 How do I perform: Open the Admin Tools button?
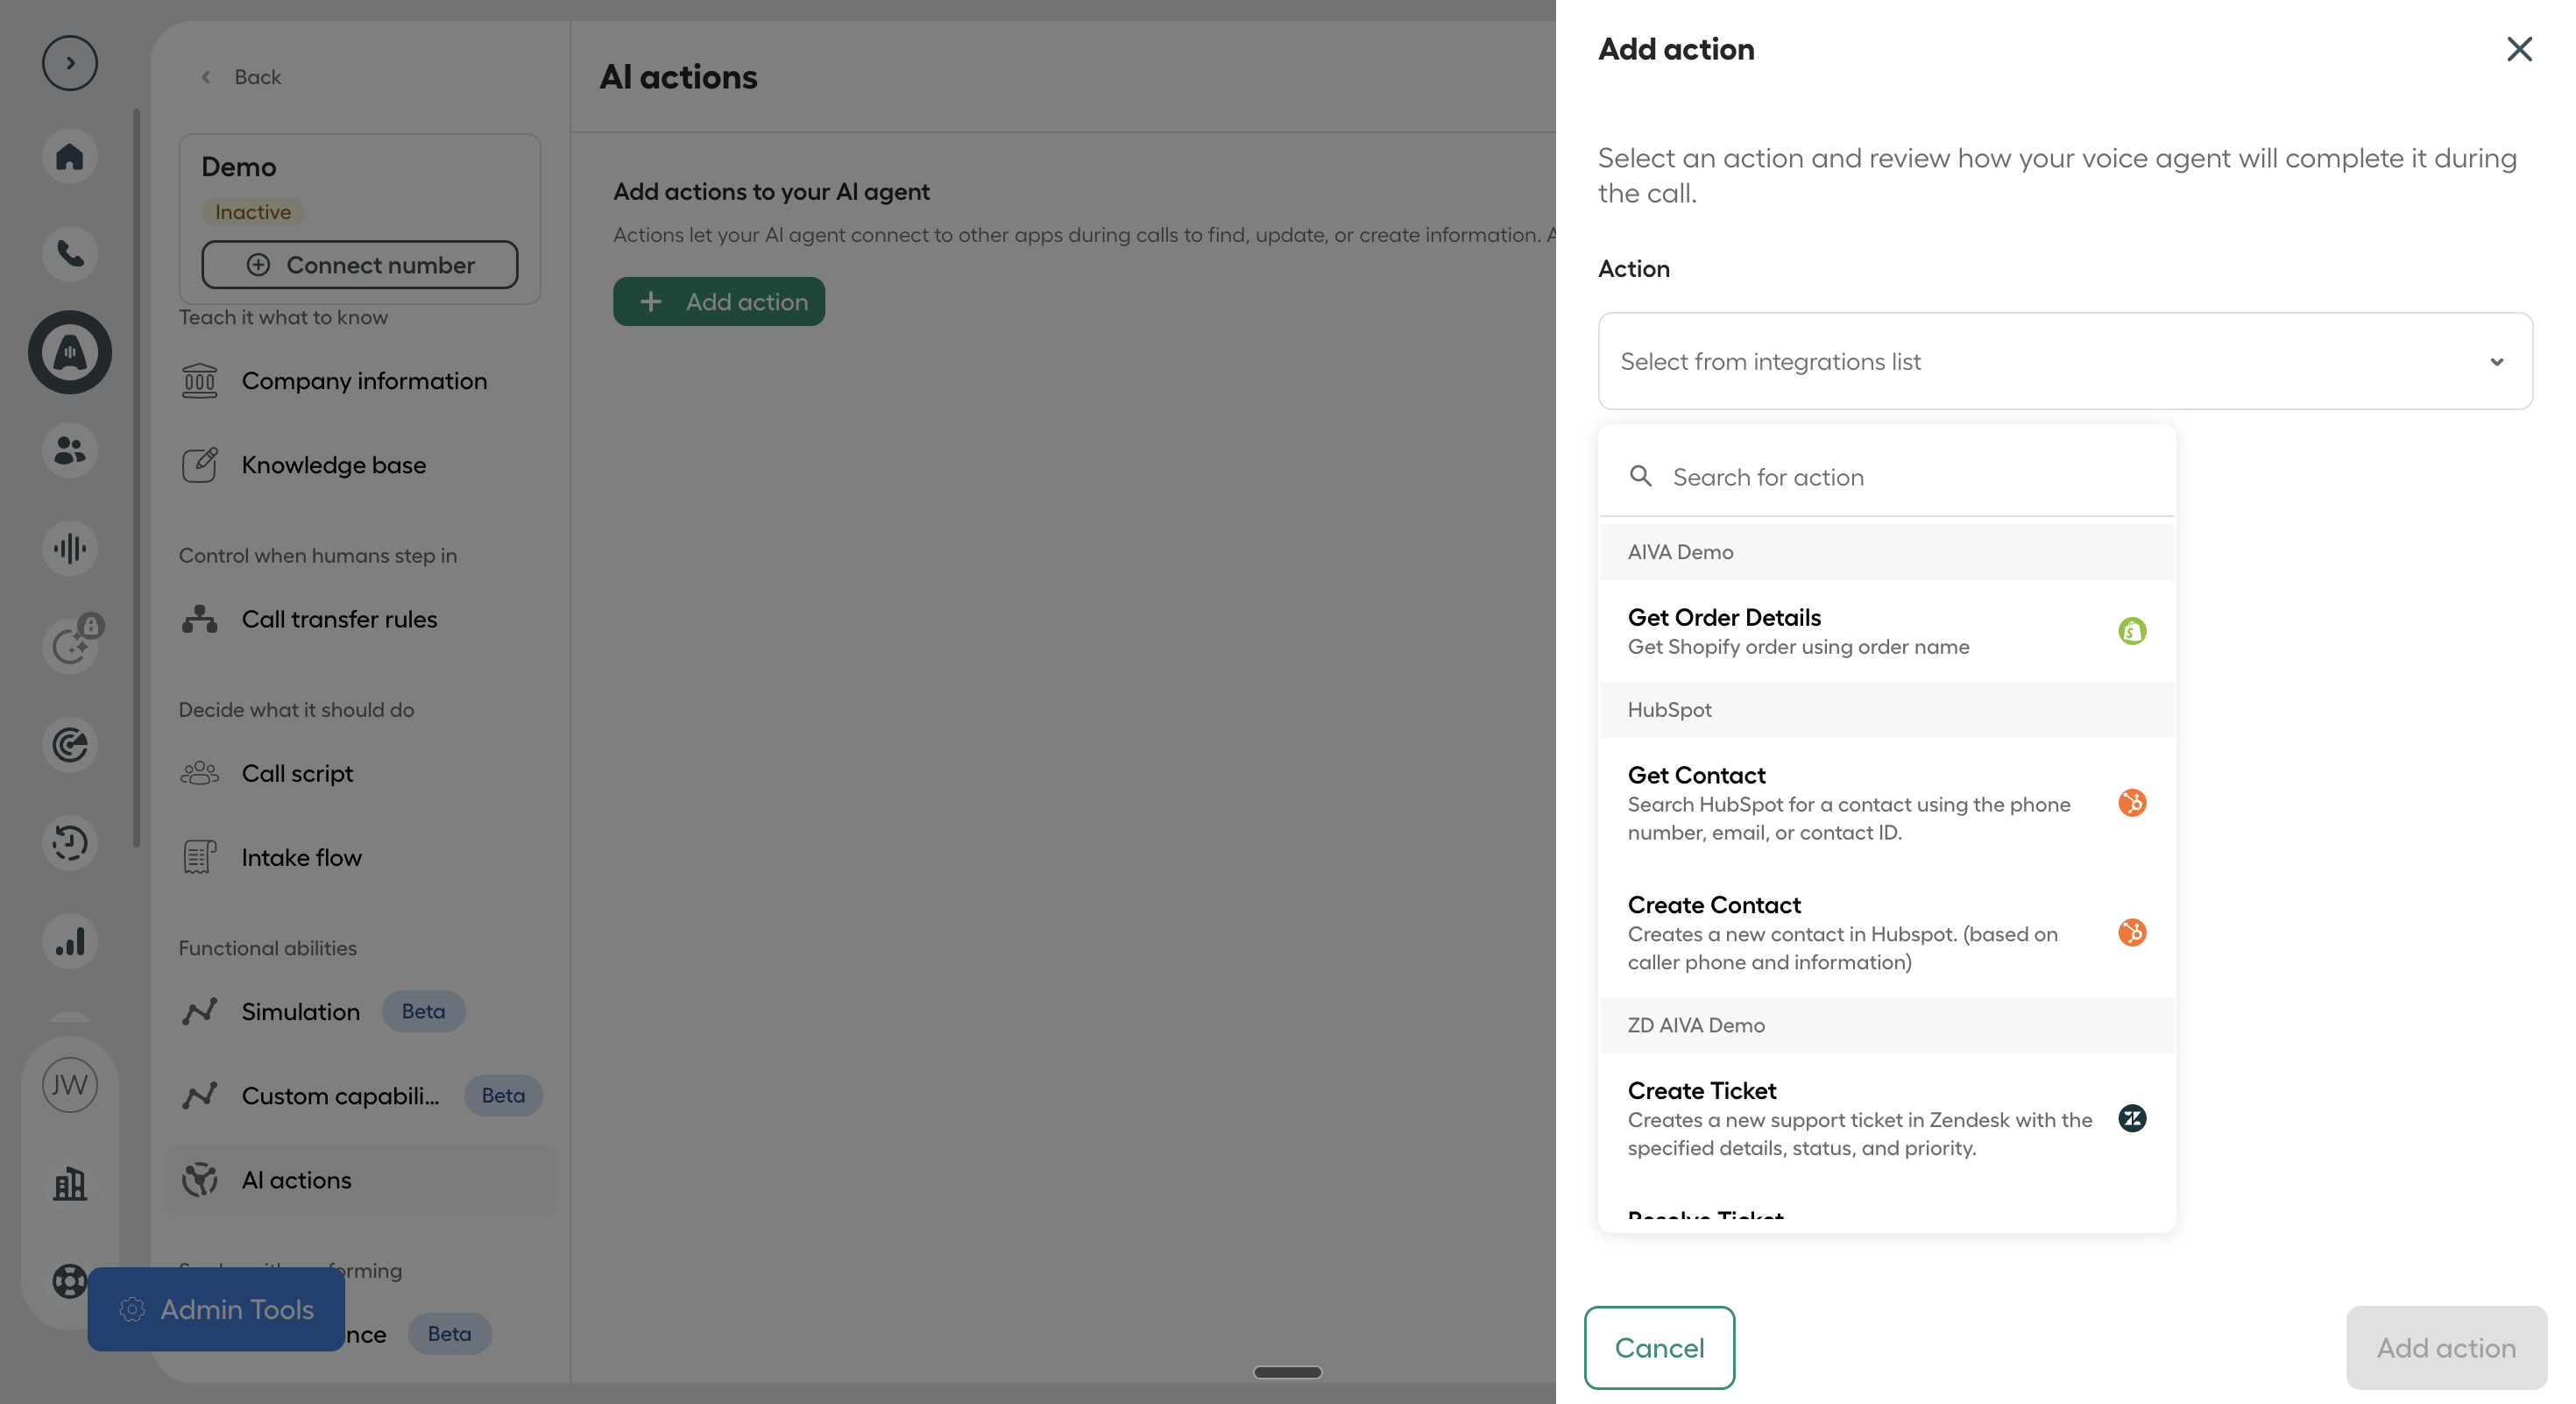coord(216,1309)
